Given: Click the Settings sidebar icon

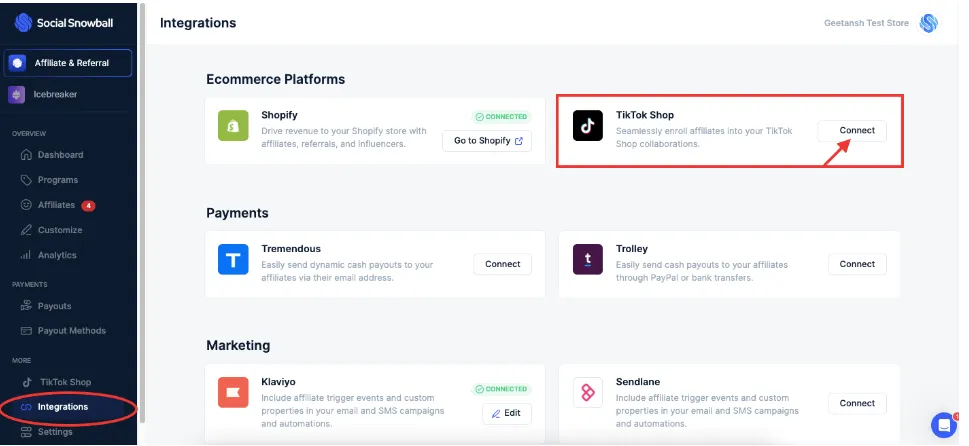Looking at the screenshot, I should point(26,432).
